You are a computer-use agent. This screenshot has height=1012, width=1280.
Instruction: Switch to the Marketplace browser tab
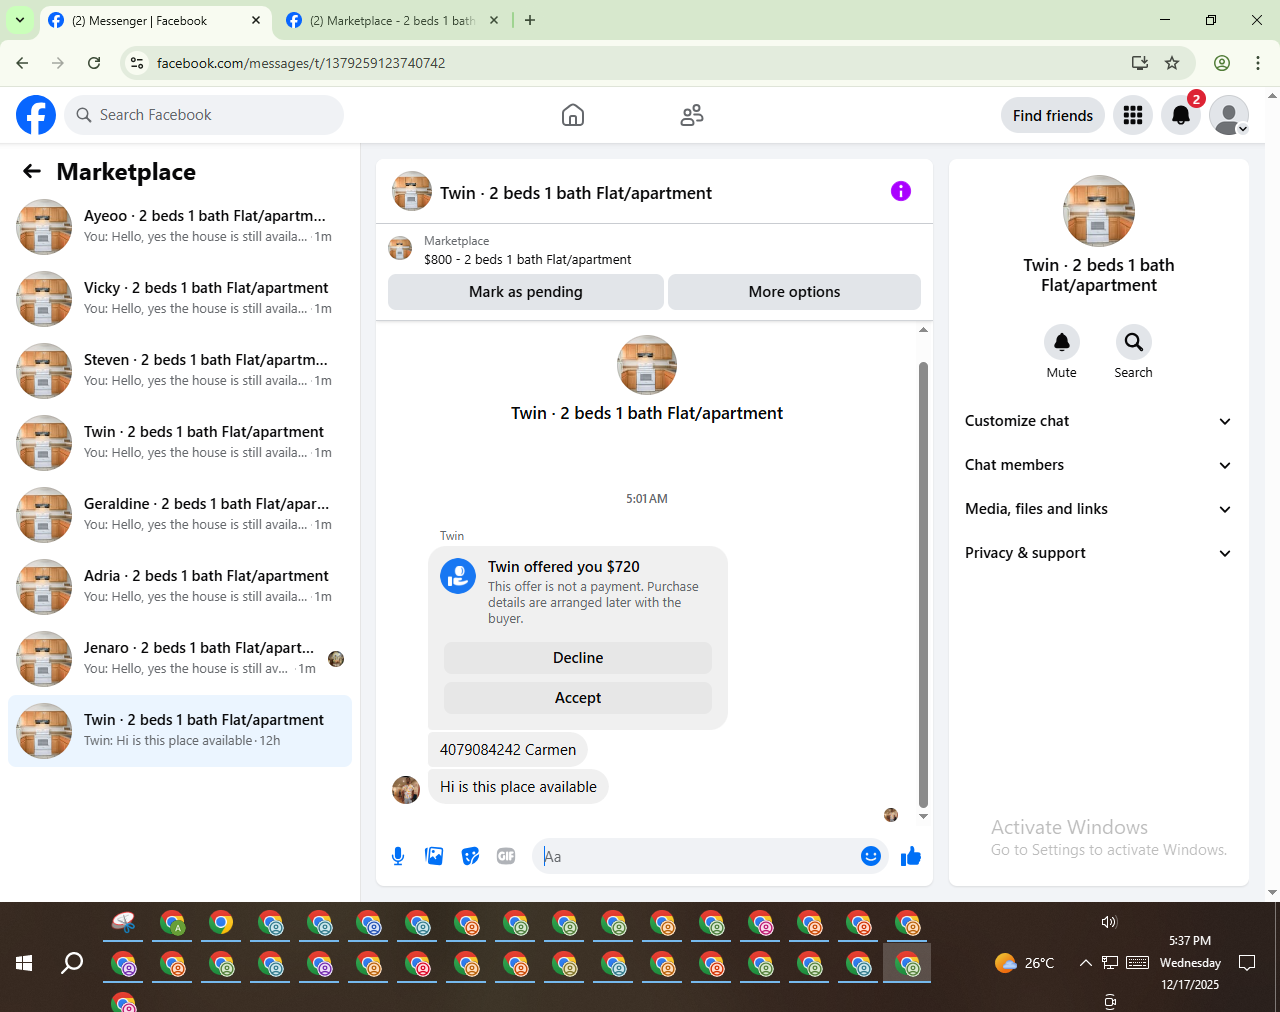coord(390,21)
